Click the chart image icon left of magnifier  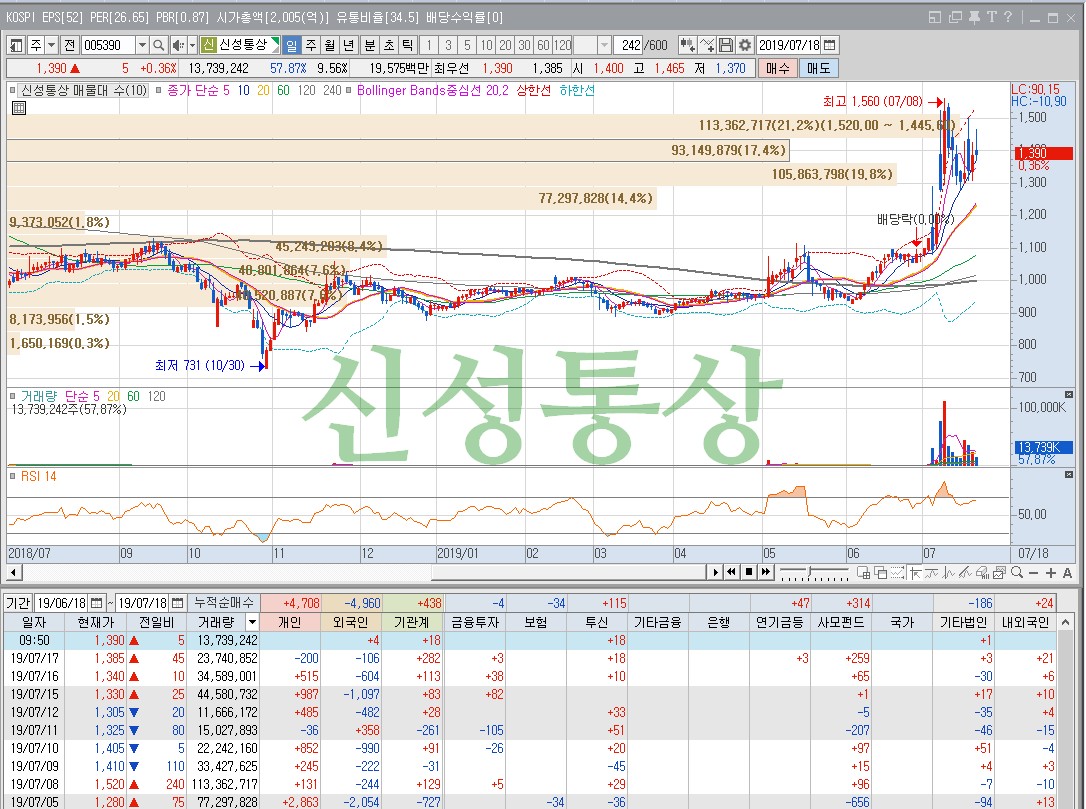coord(999,573)
